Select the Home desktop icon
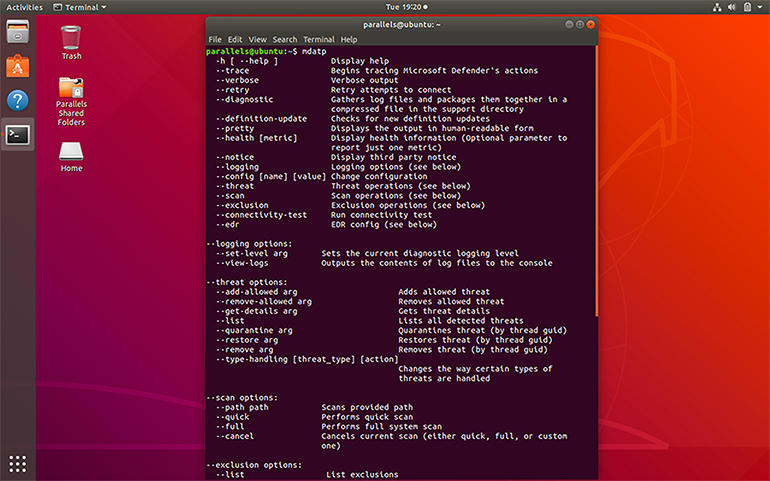 coord(71,154)
